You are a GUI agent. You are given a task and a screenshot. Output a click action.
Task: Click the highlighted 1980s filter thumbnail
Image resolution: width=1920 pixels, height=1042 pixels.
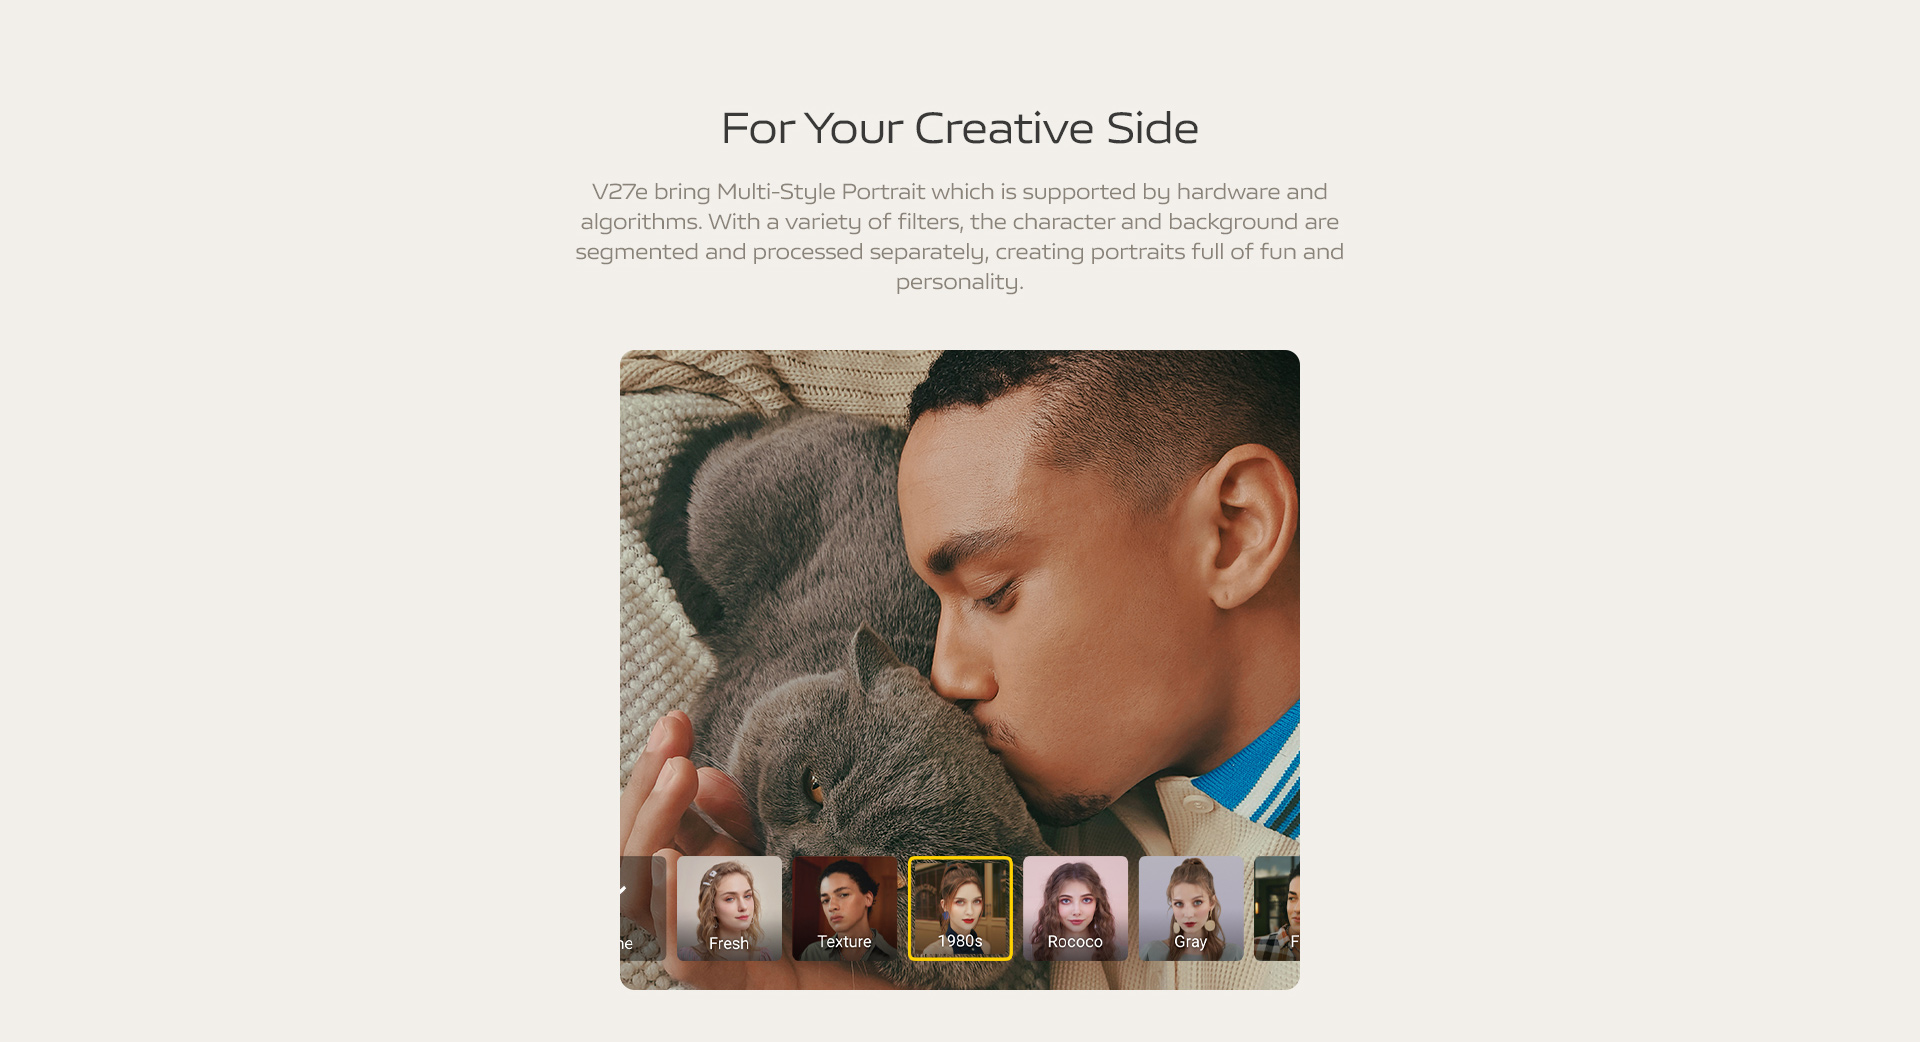[960, 908]
